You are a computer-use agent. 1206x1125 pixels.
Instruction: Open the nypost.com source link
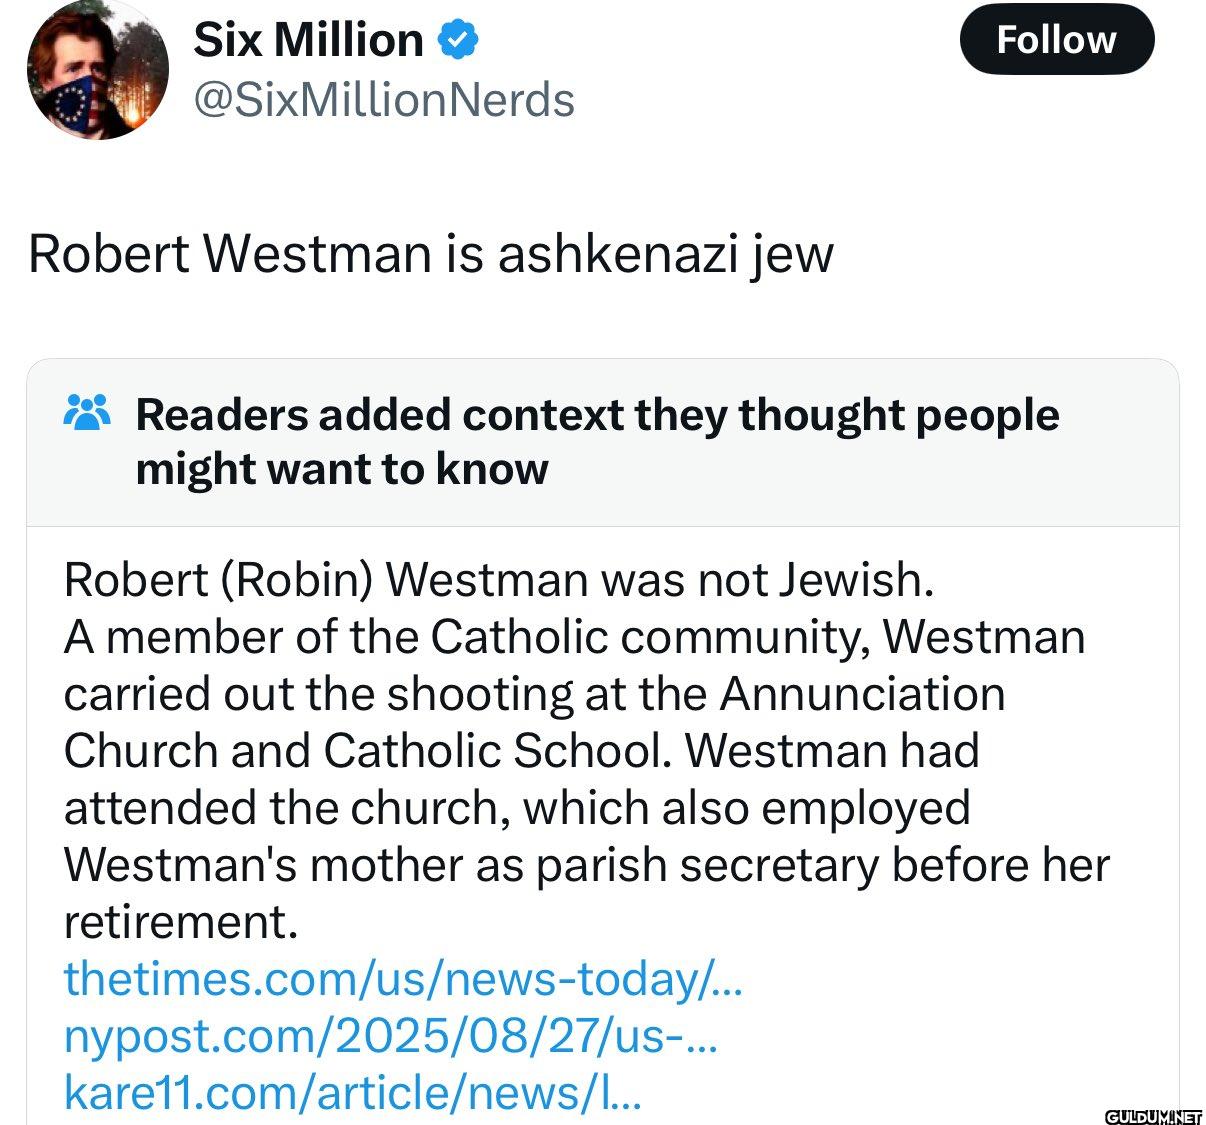click(x=391, y=1035)
